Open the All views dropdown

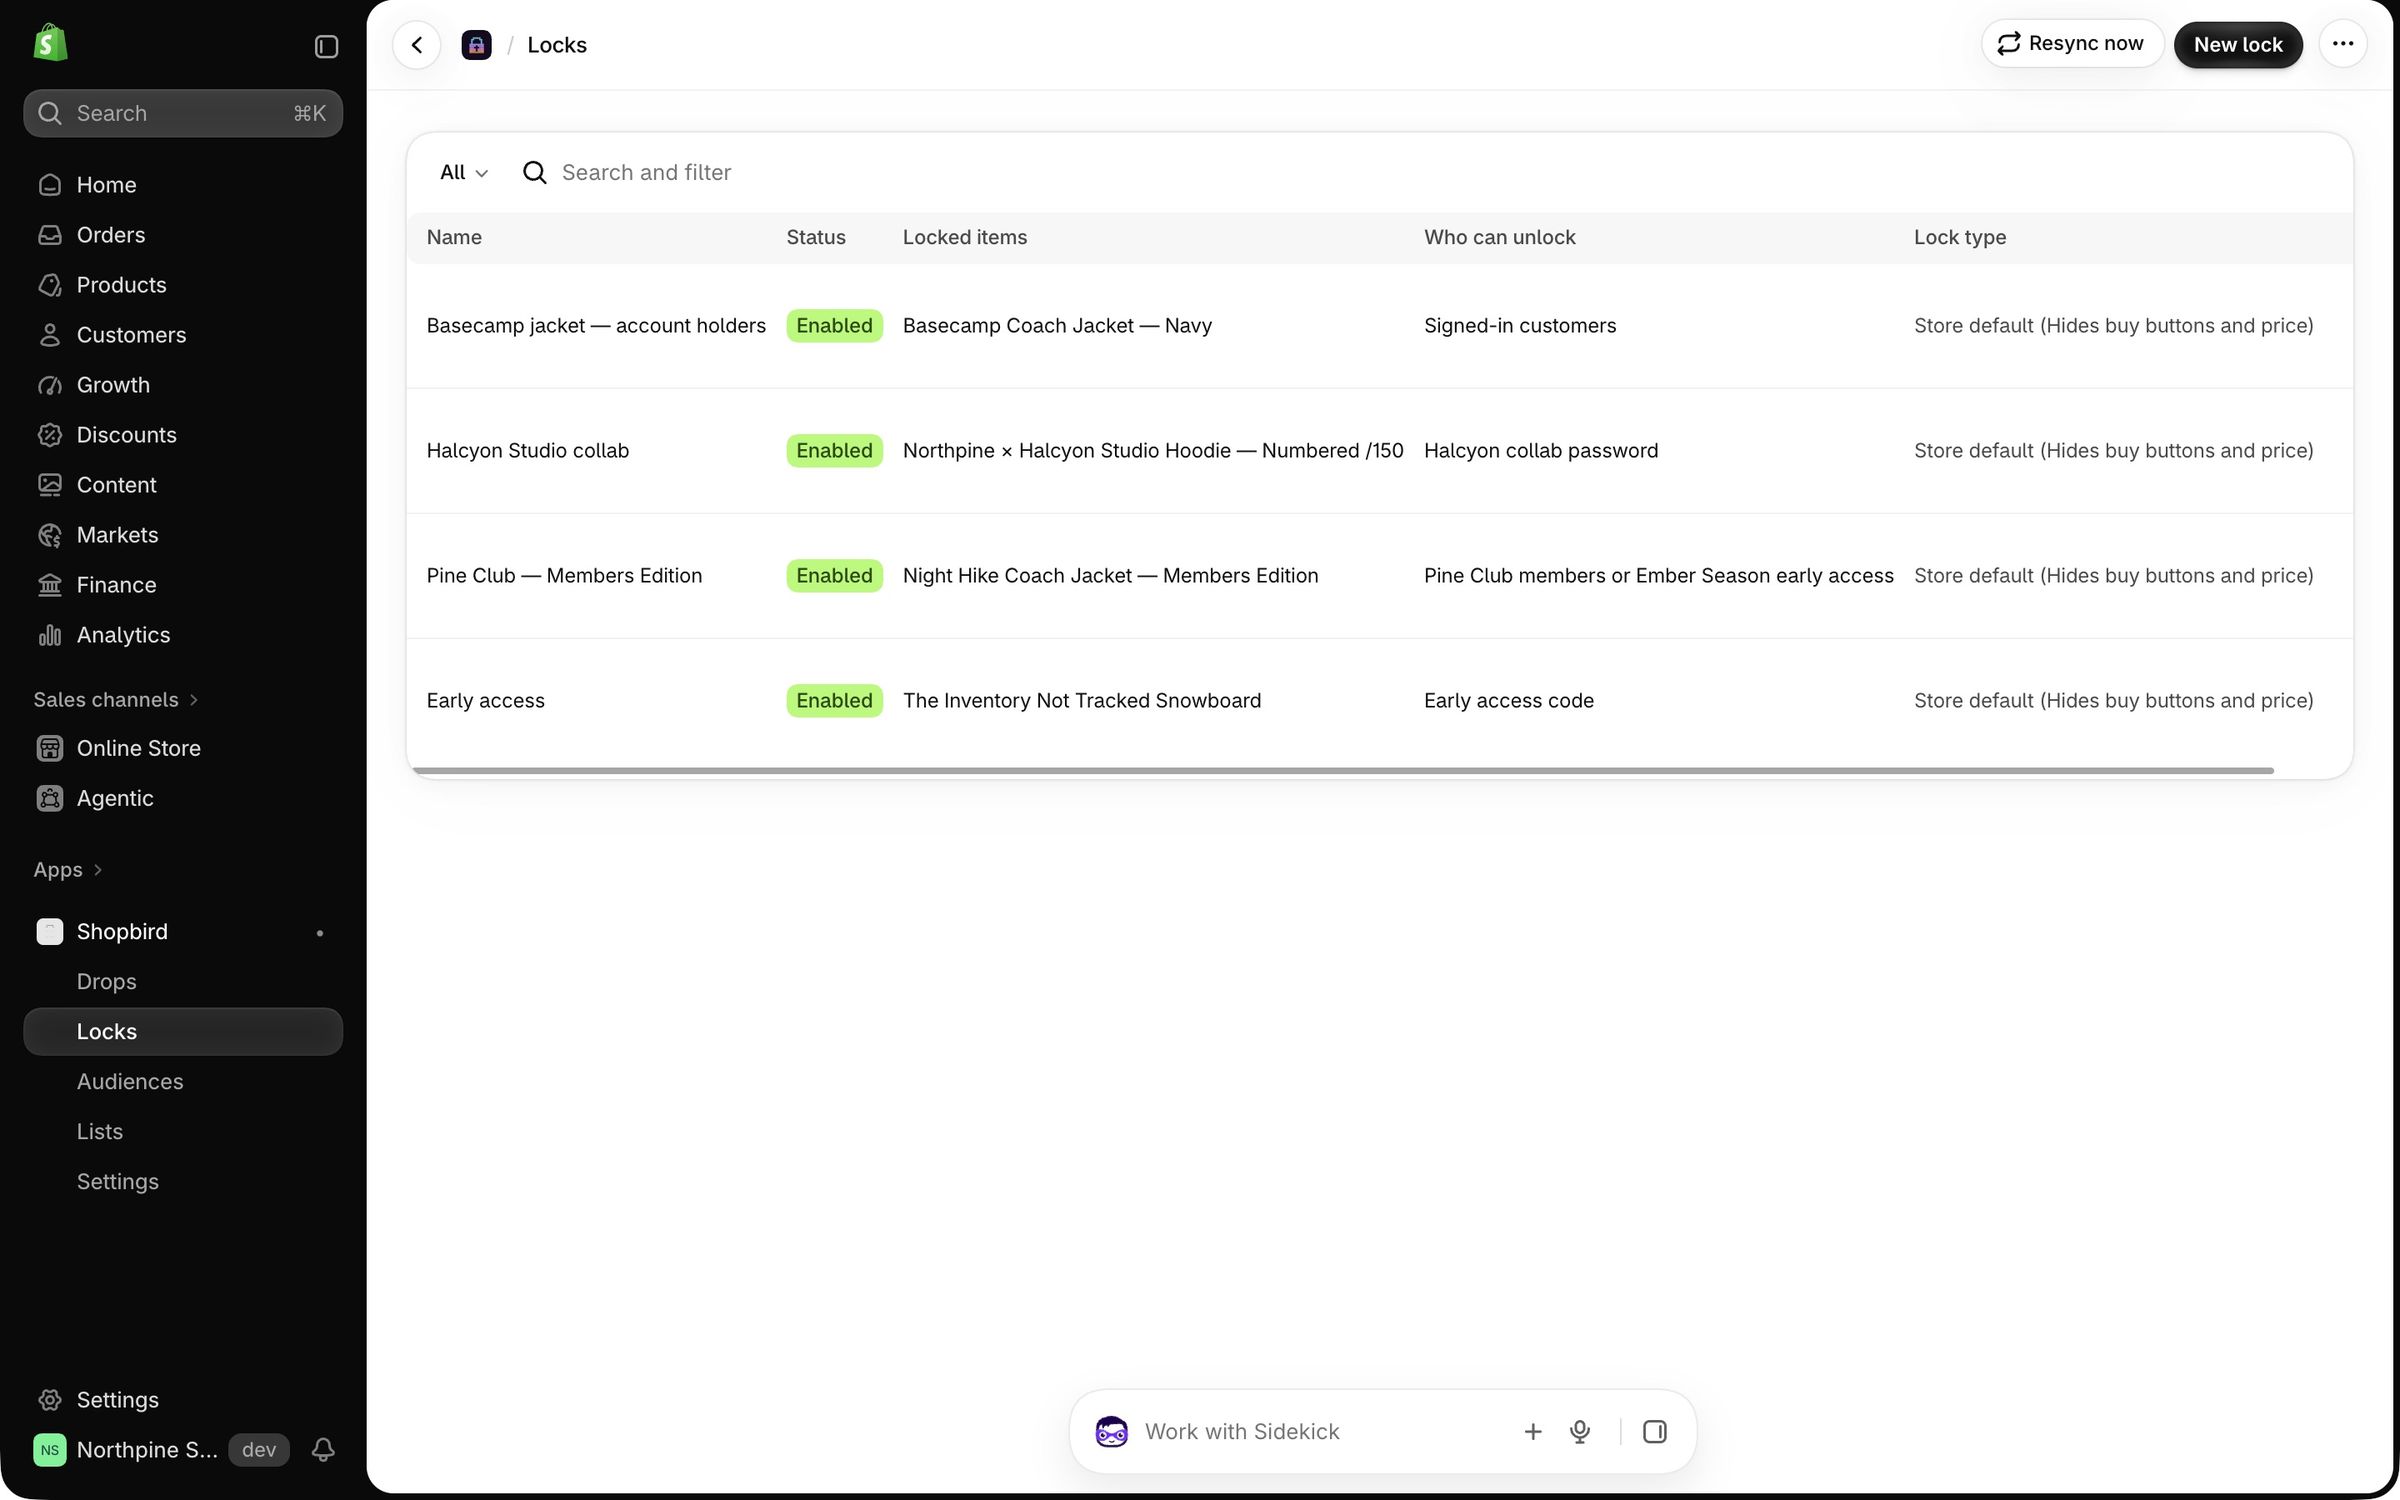coord(463,173)
